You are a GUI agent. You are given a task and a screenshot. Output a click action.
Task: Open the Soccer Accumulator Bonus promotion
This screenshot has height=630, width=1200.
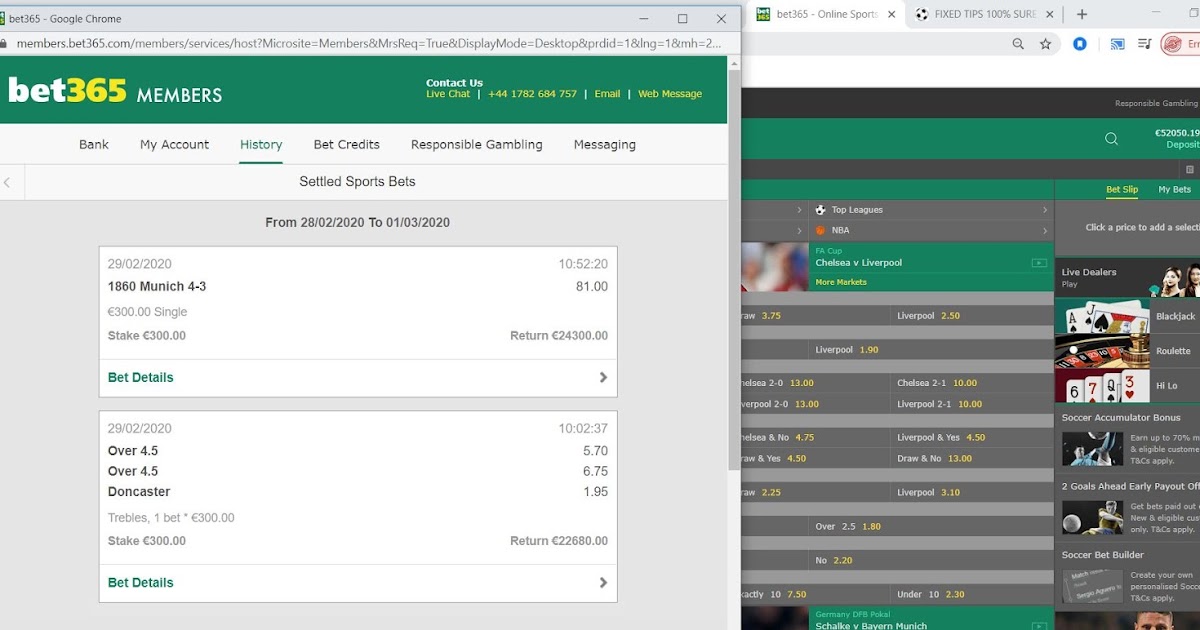click(1128, 440)
